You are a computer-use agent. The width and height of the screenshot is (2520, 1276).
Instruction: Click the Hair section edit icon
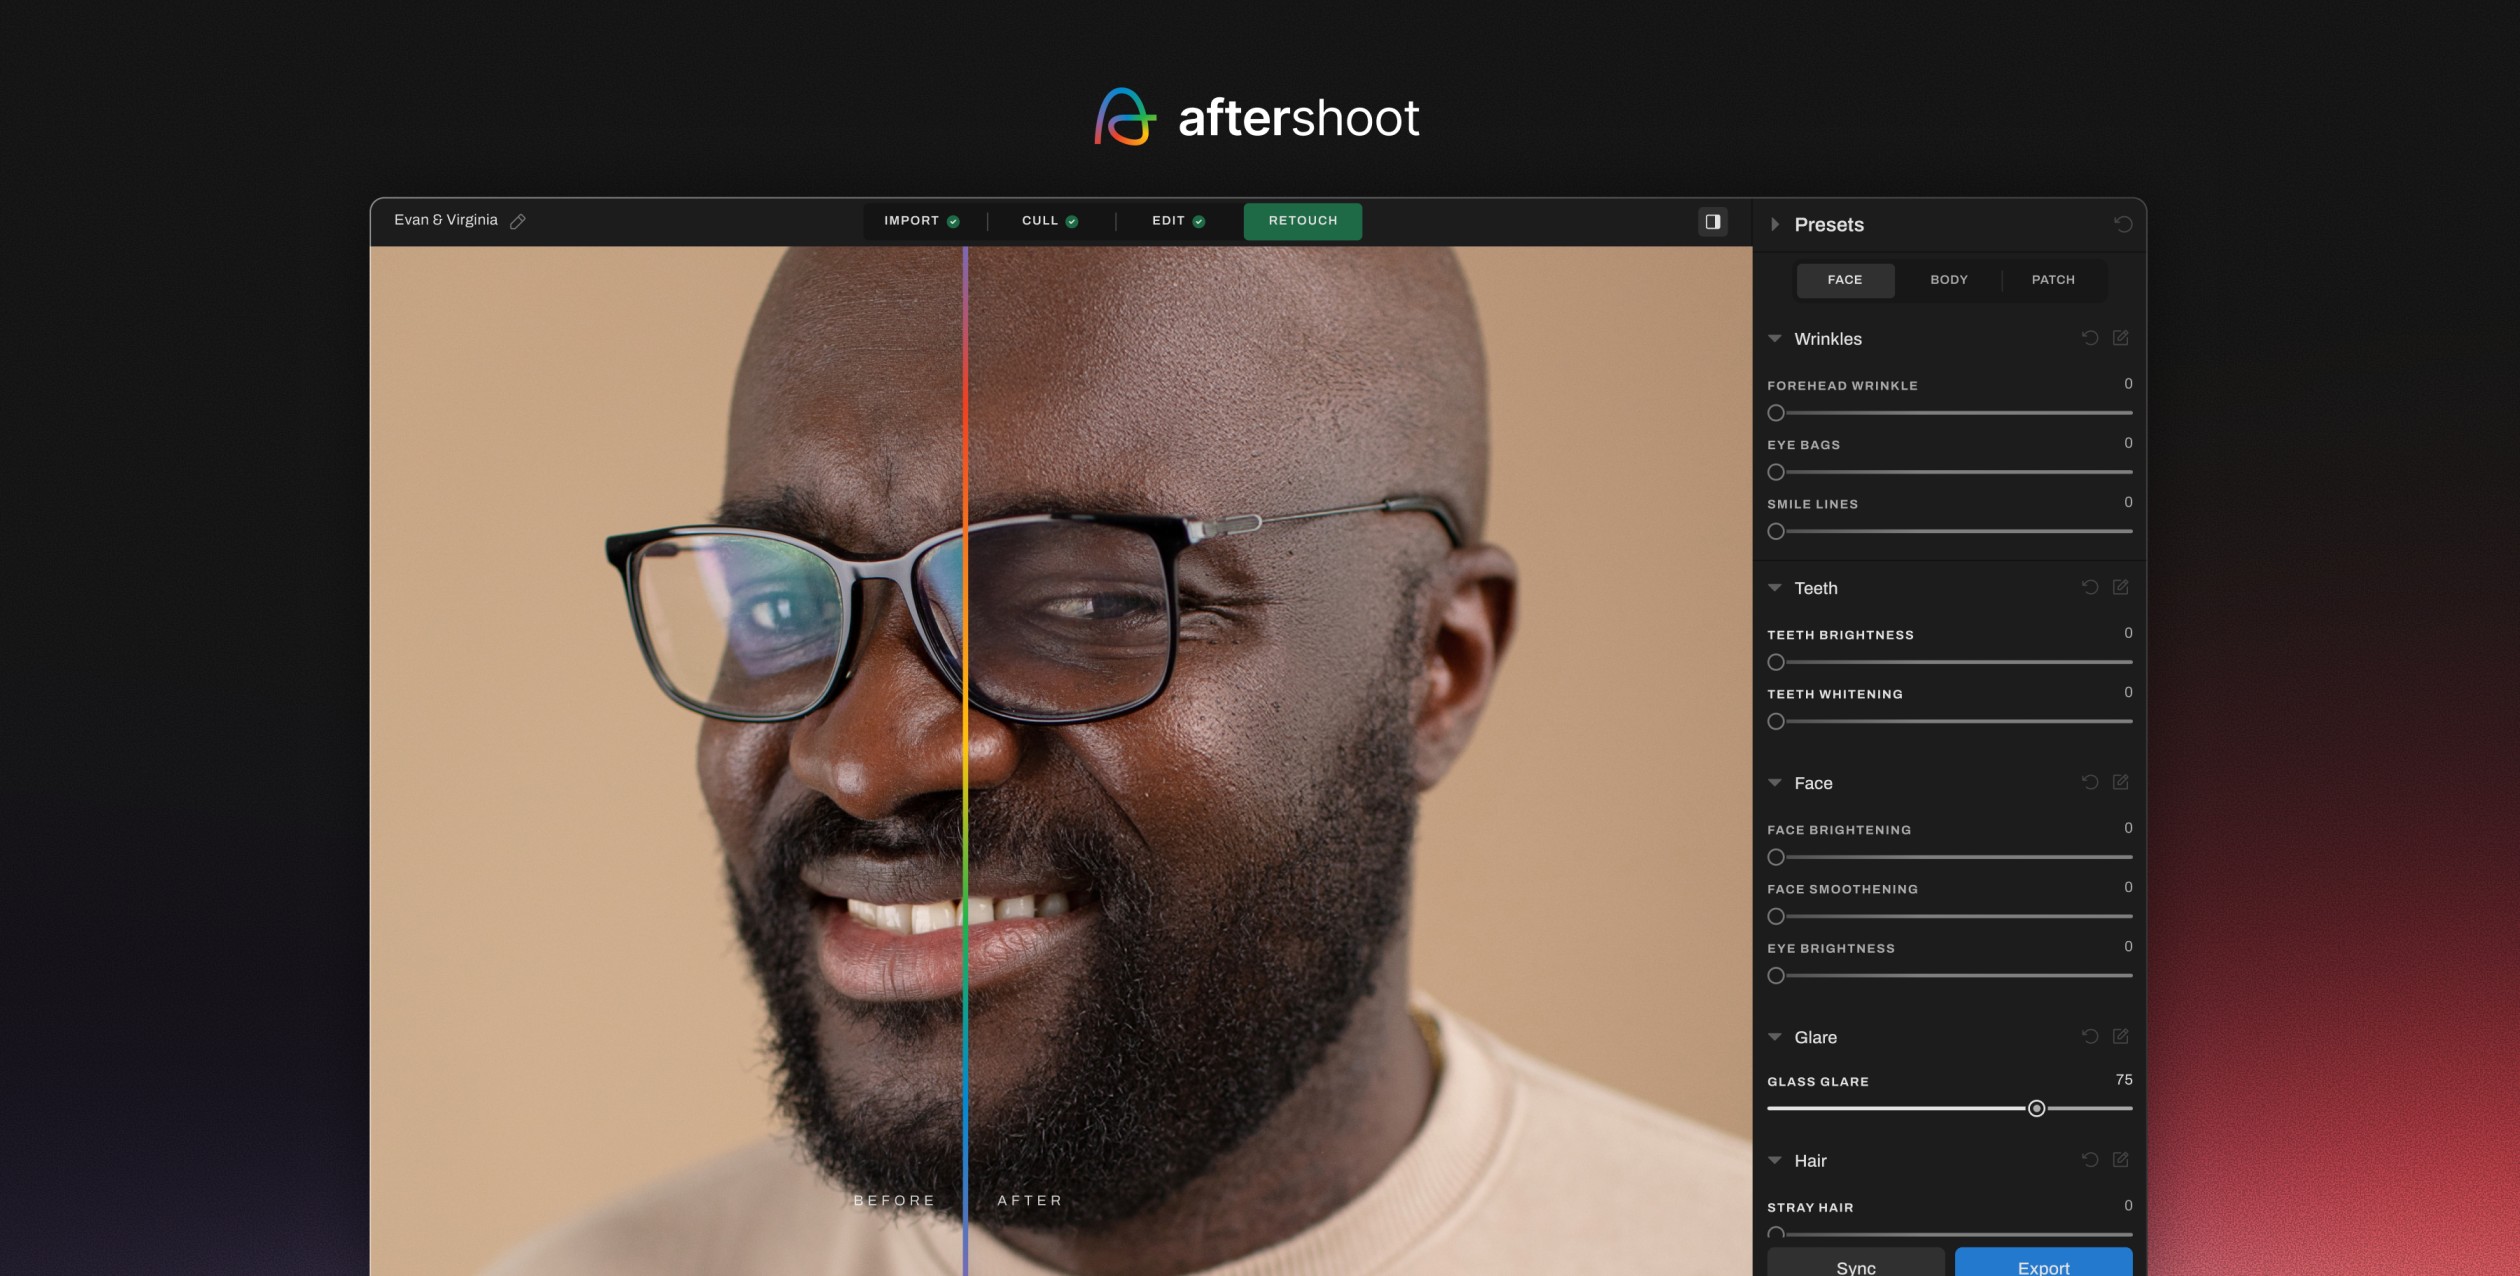2120,1159
